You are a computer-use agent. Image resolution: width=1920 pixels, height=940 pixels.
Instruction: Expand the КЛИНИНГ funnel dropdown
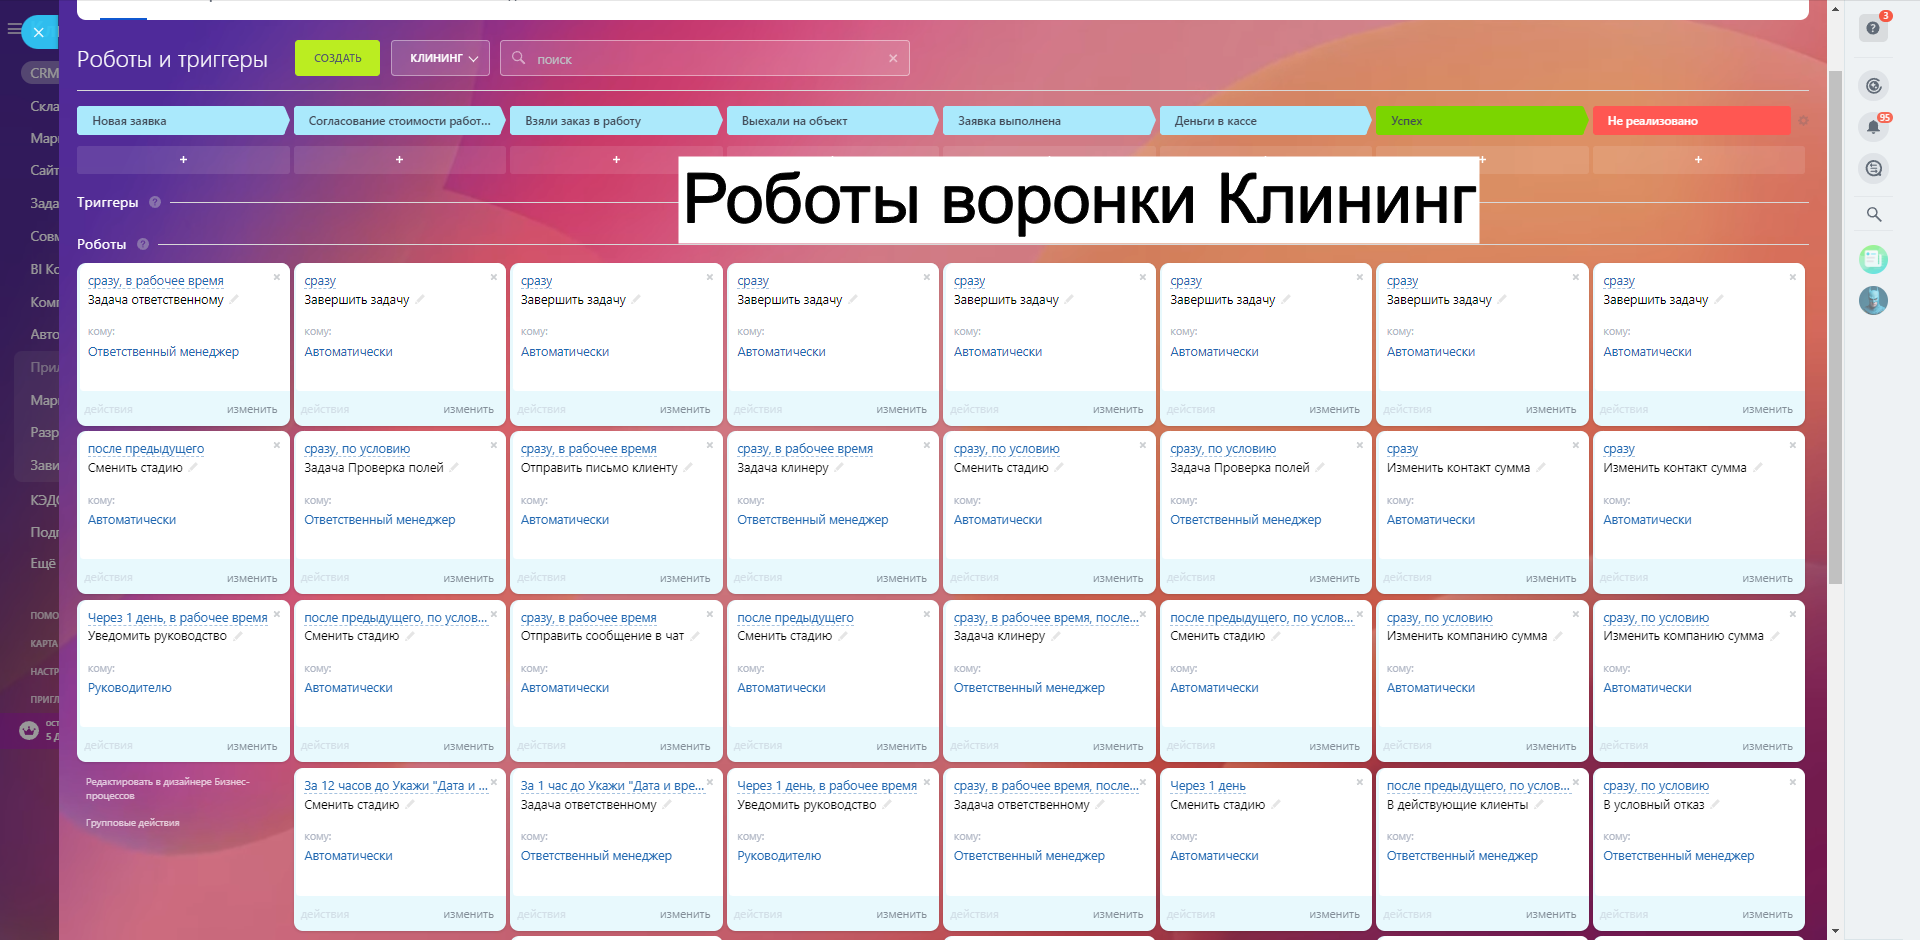point(440,58)
